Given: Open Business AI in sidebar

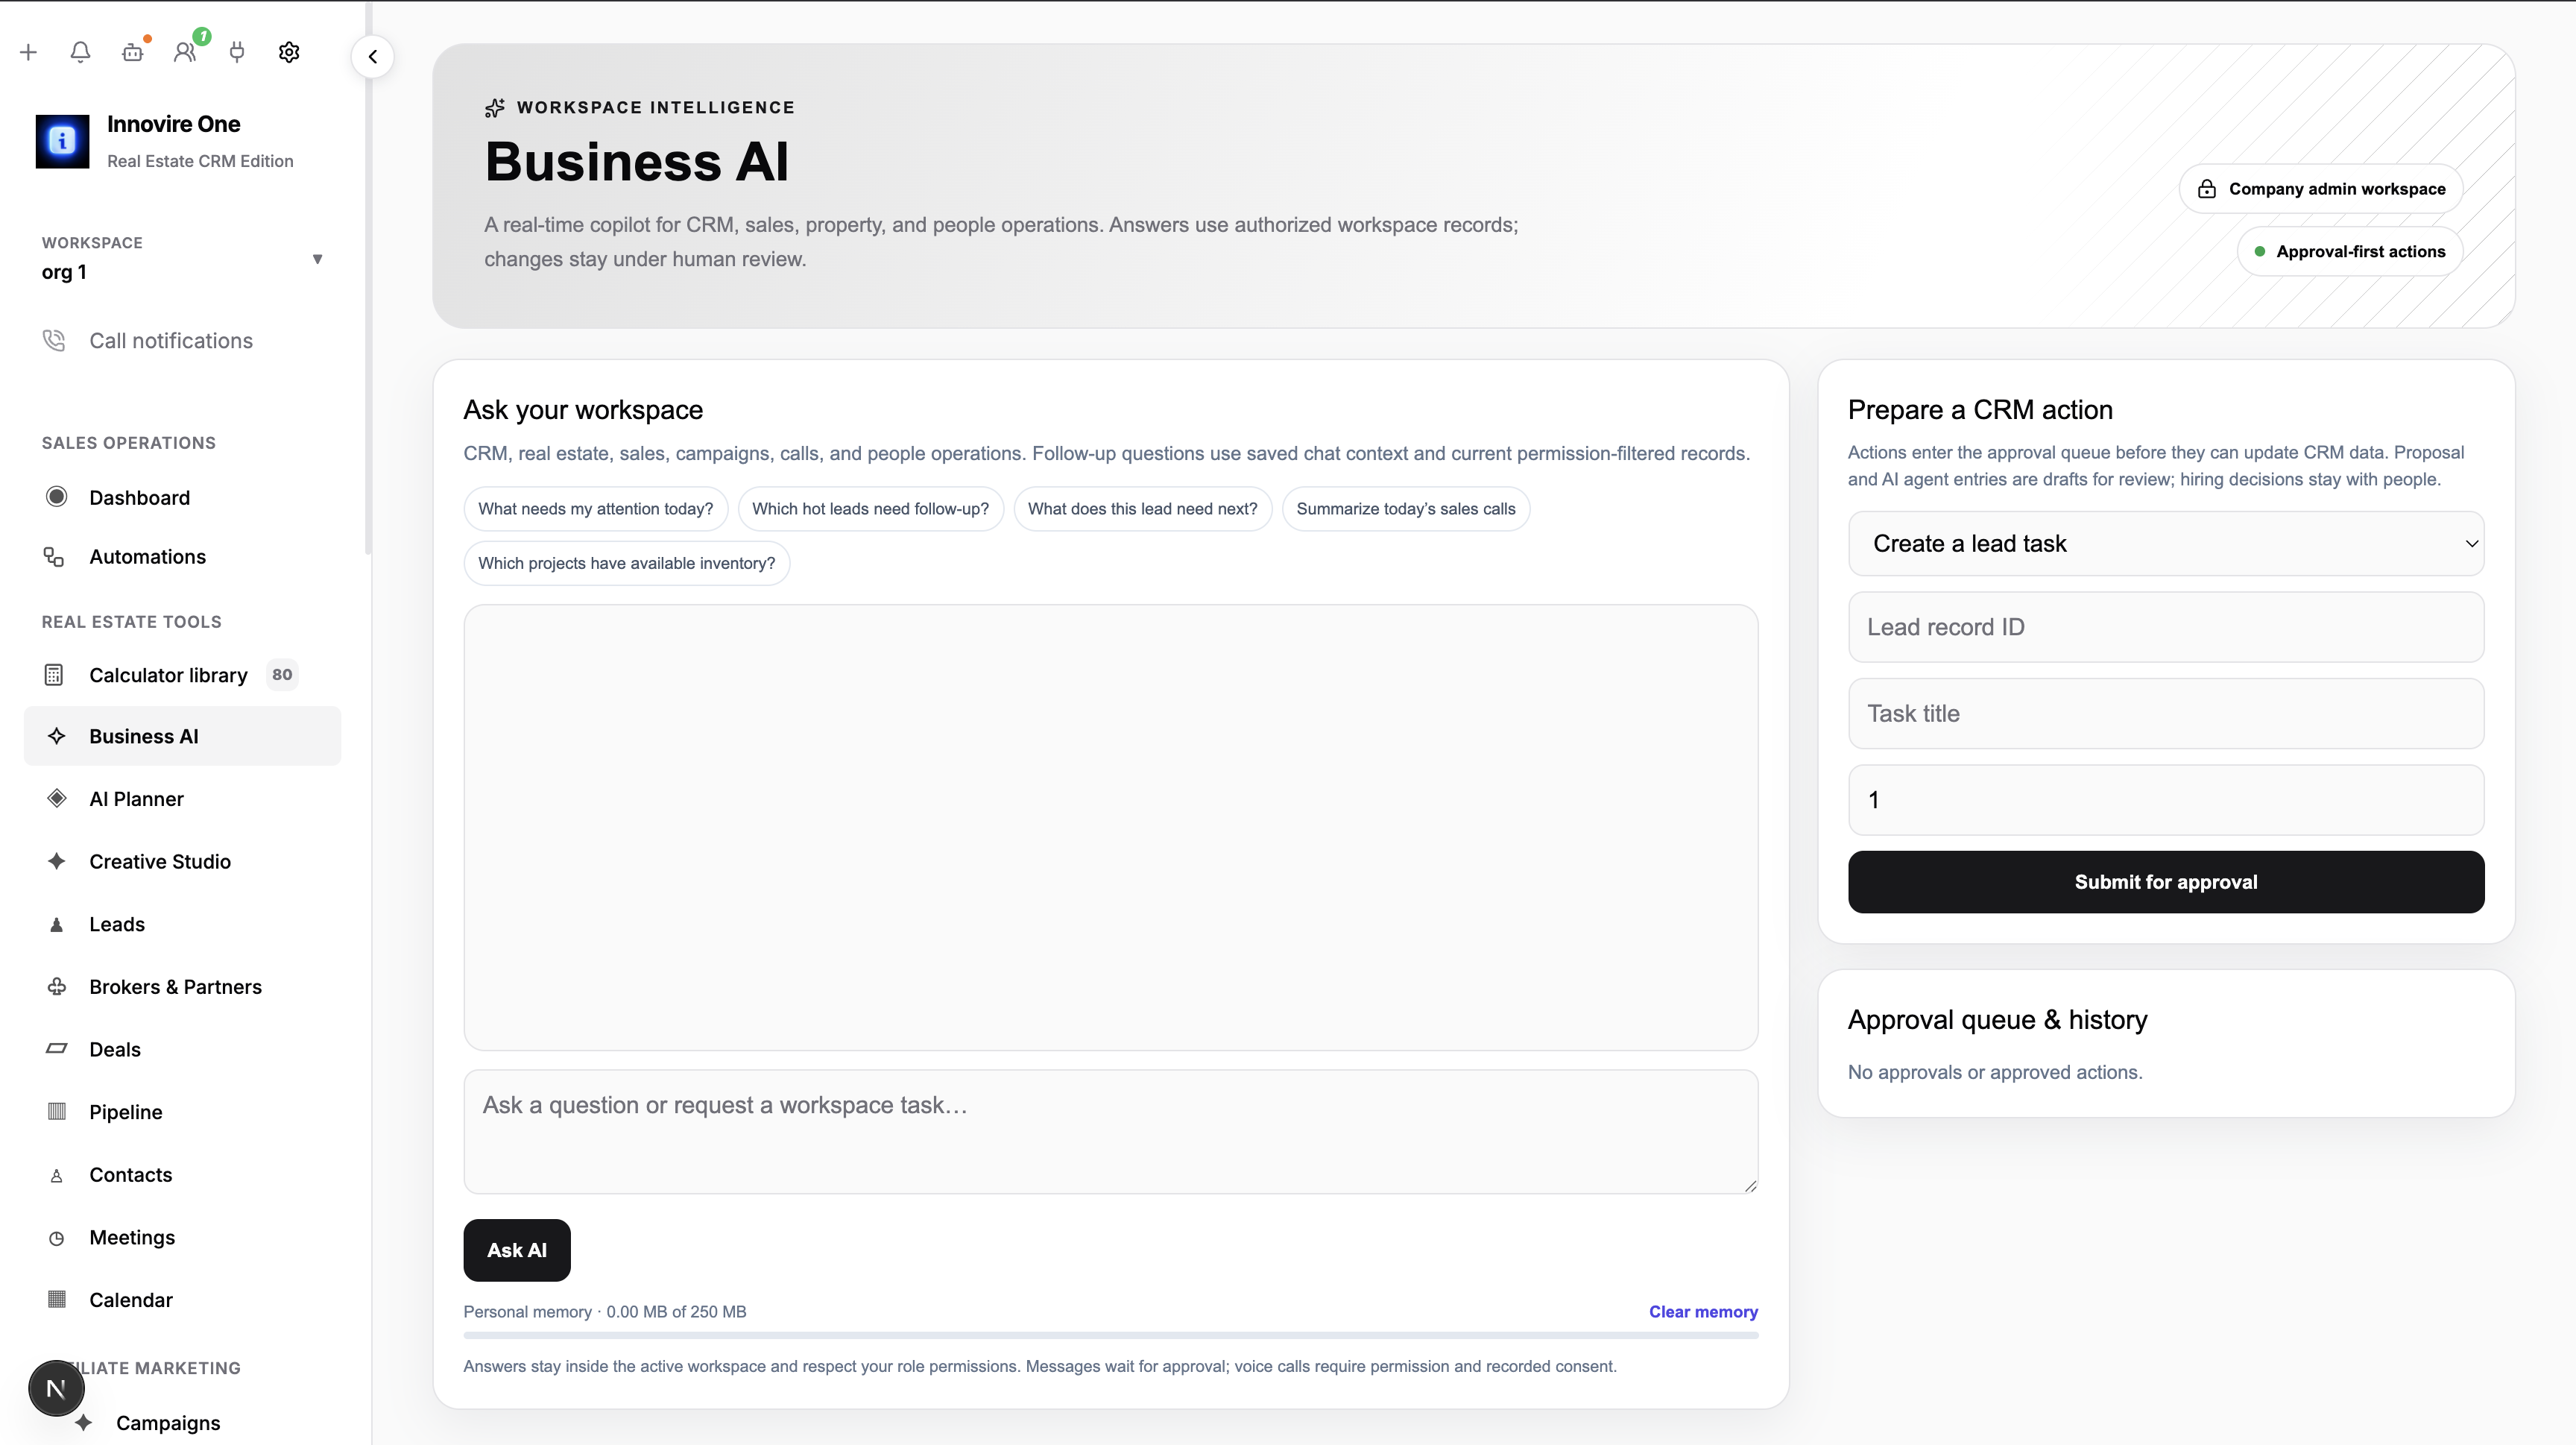Looking at the screenshot, I should coord(183,736).
